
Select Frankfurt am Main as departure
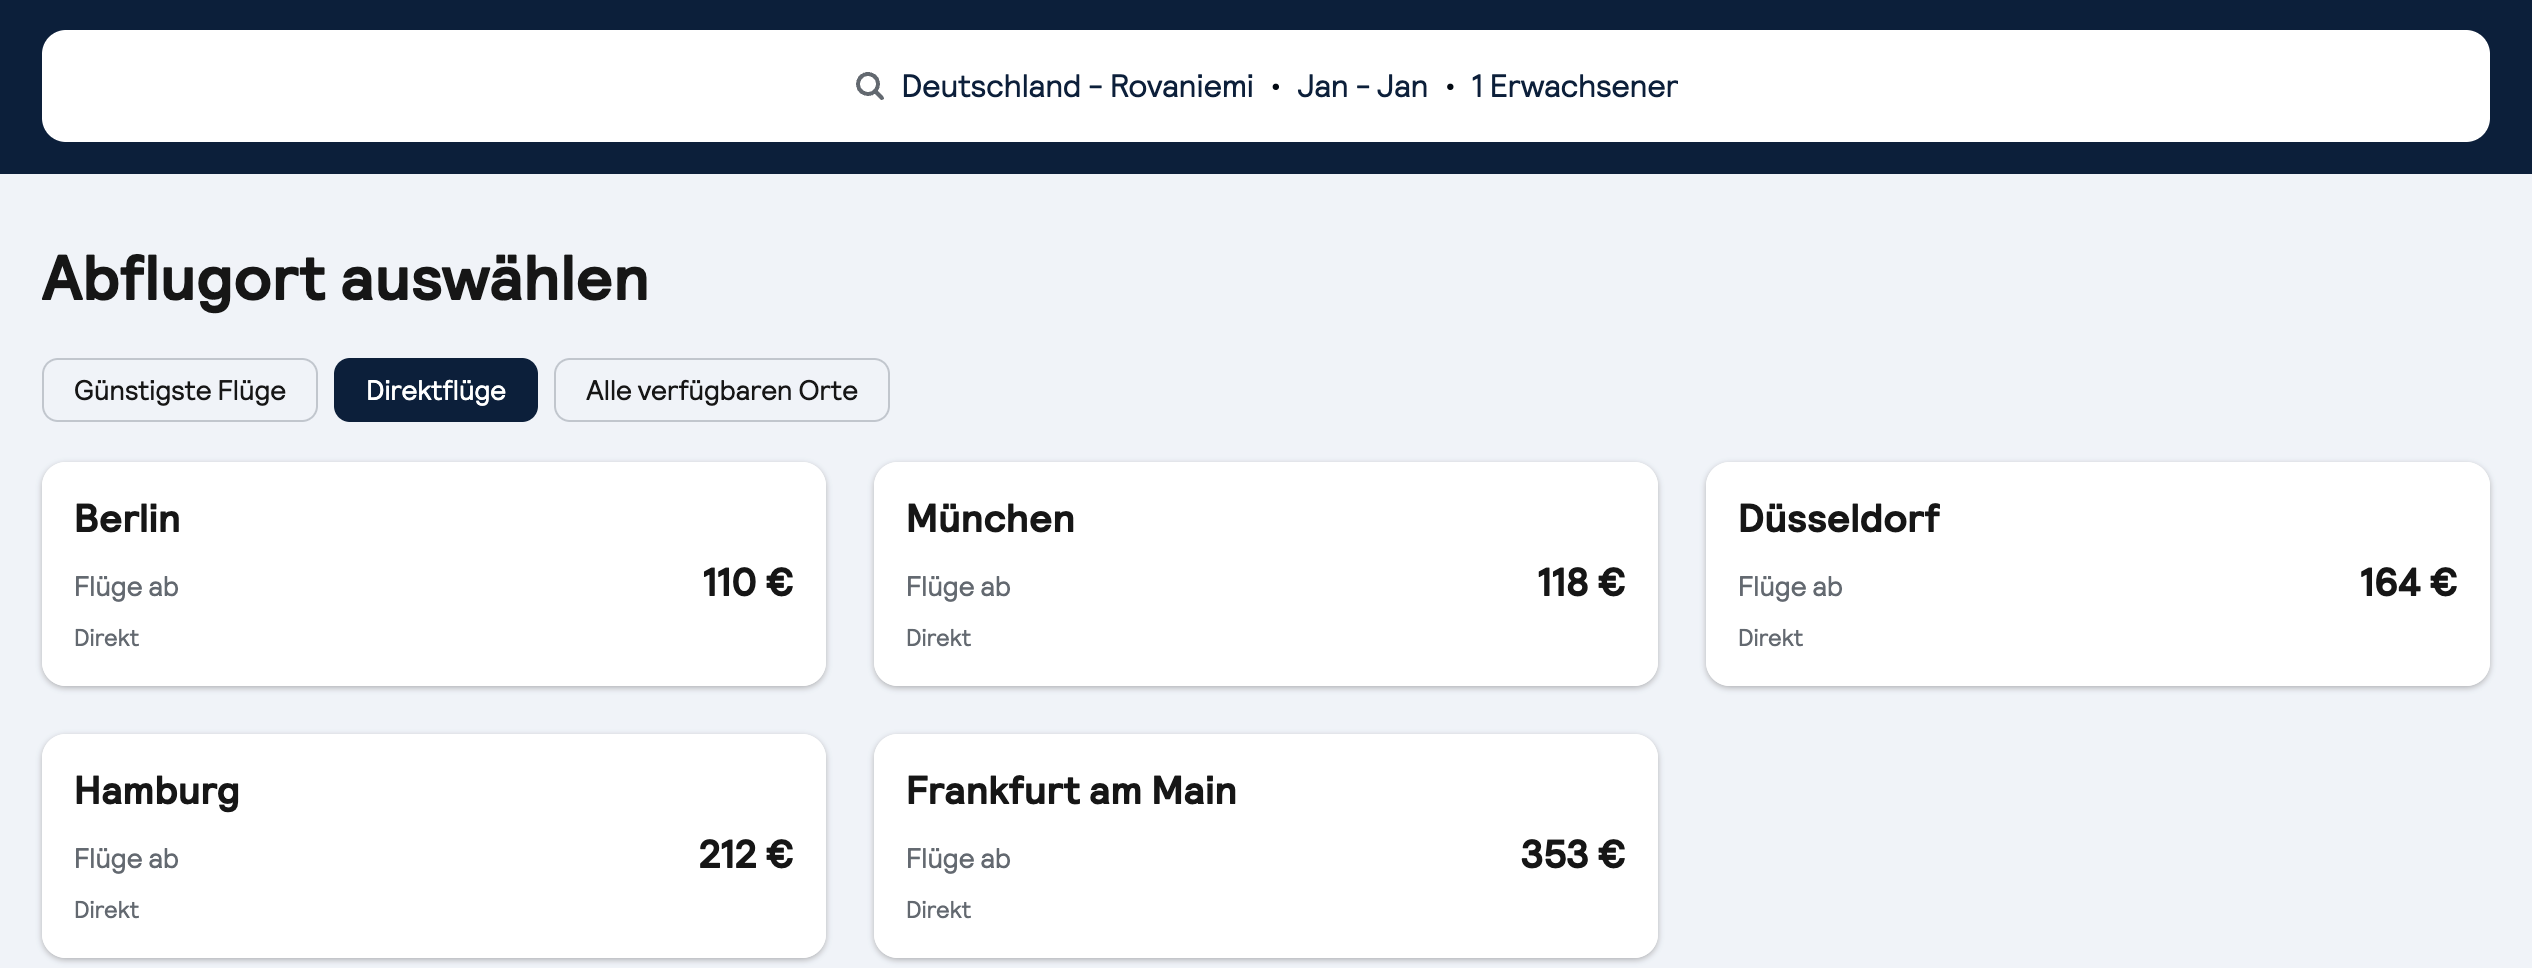click(x=1071, y=791)
